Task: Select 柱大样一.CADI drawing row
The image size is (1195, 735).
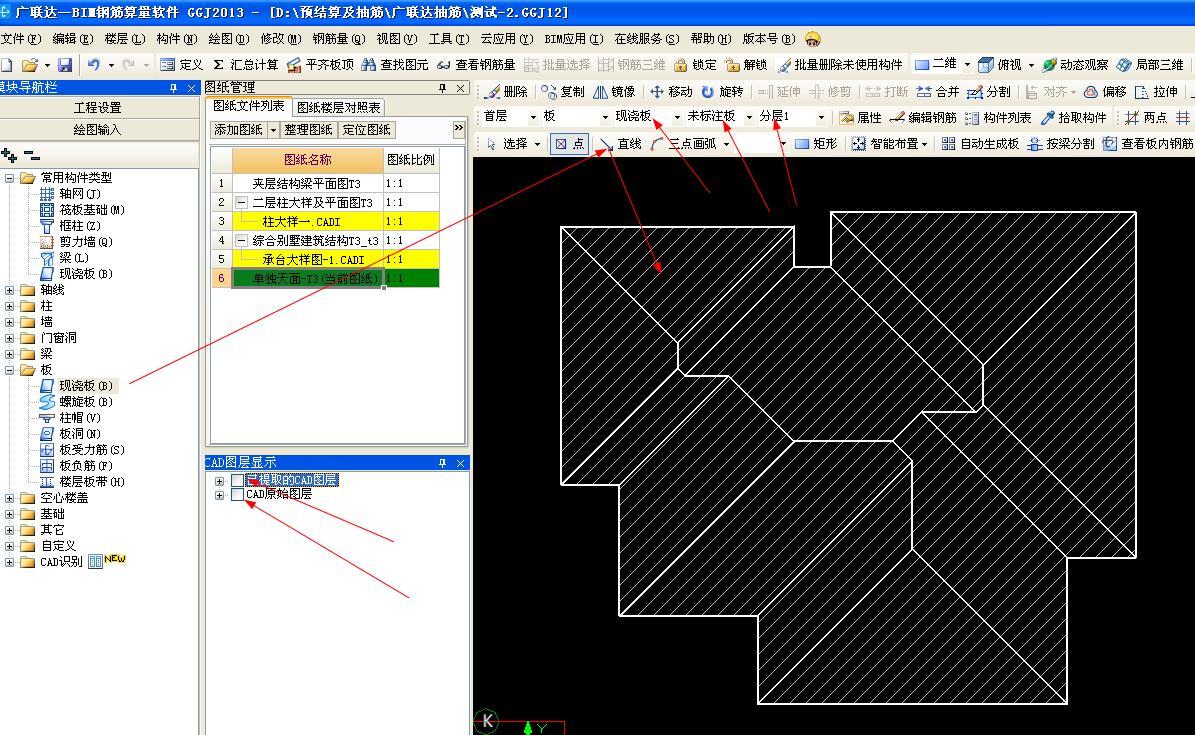Action: point(301,222)
